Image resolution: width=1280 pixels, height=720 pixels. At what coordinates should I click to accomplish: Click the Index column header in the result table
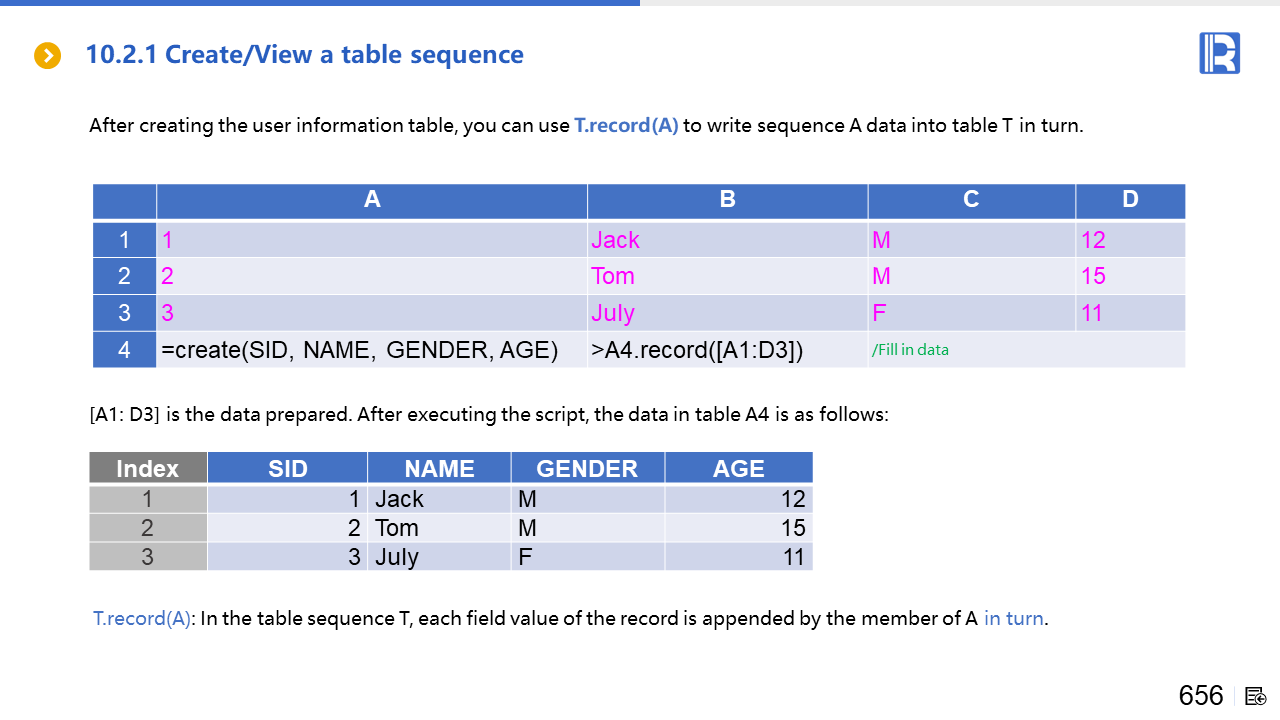(x=148, y=468)
